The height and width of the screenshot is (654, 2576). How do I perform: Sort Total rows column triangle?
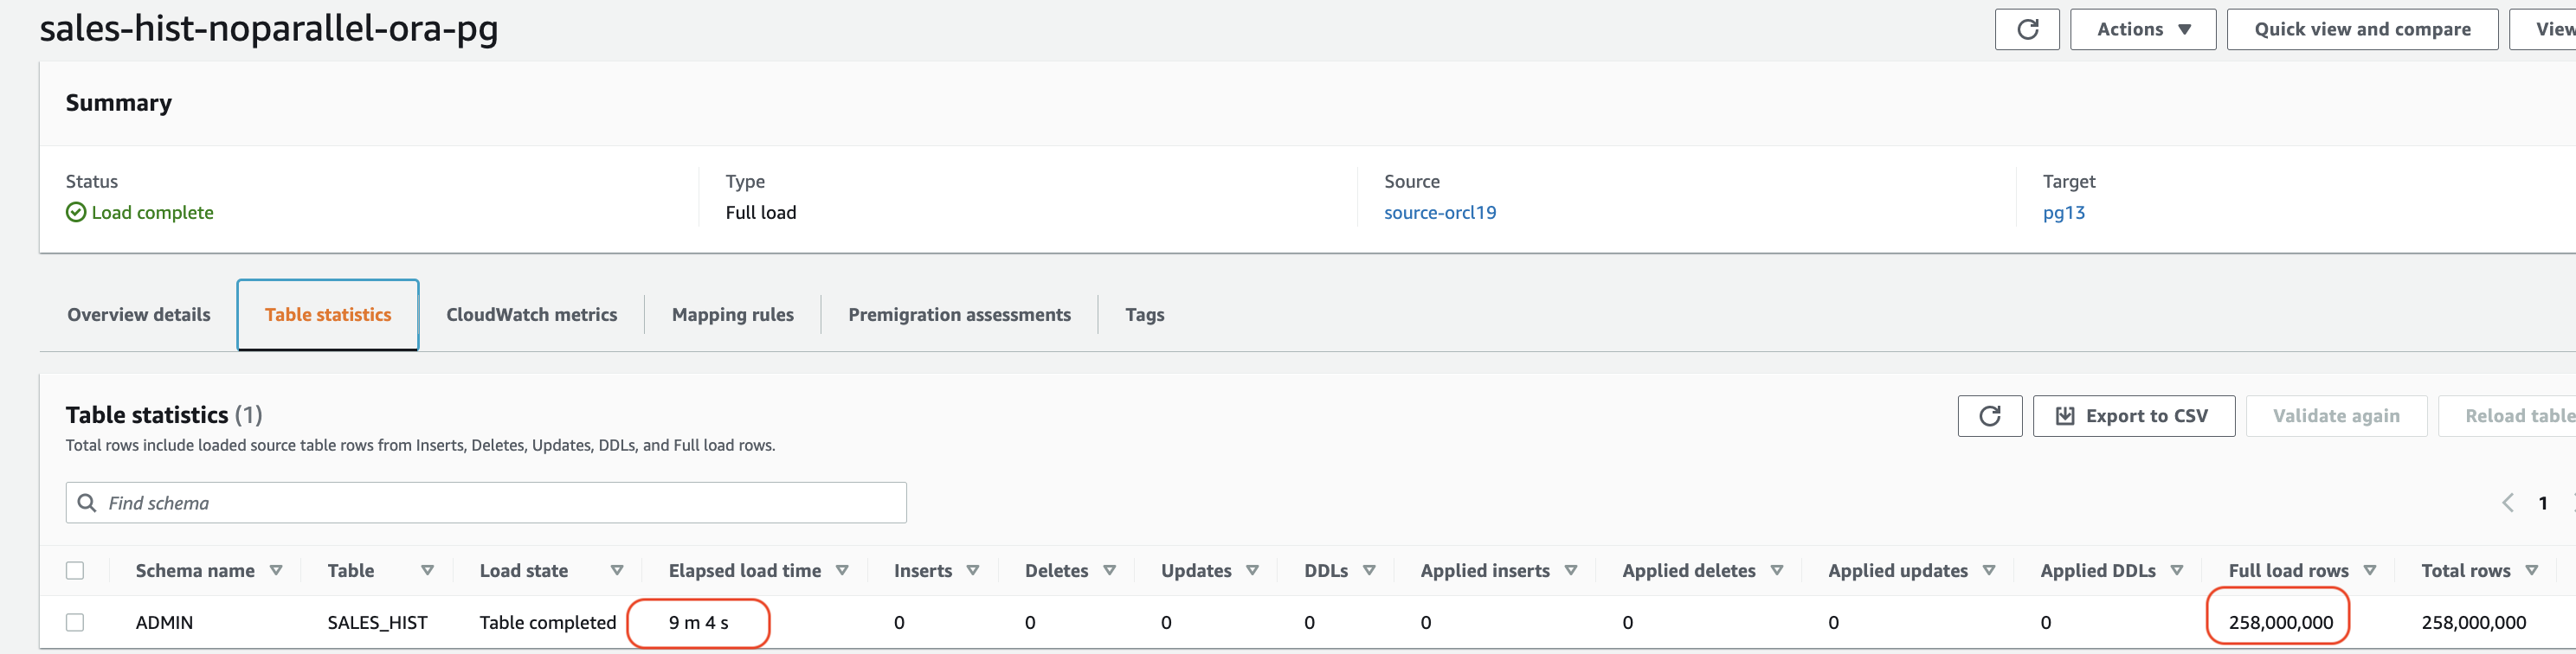pyautogui.click(x=2531, y=570)
